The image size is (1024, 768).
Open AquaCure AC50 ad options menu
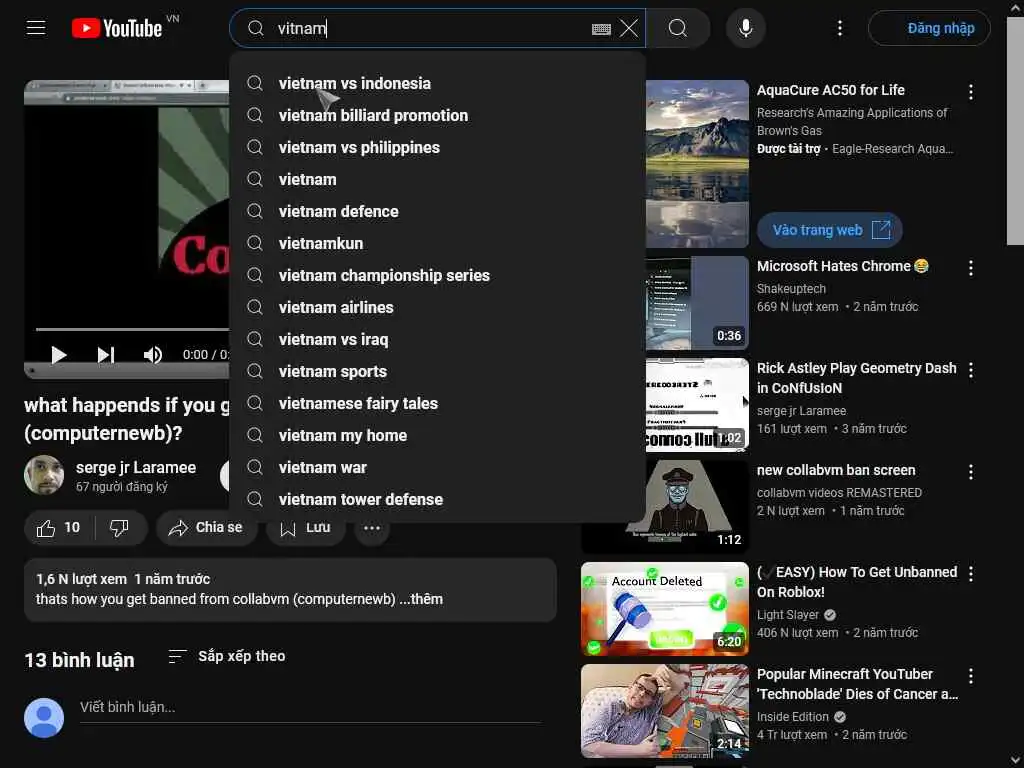click(x=971, y=92)
